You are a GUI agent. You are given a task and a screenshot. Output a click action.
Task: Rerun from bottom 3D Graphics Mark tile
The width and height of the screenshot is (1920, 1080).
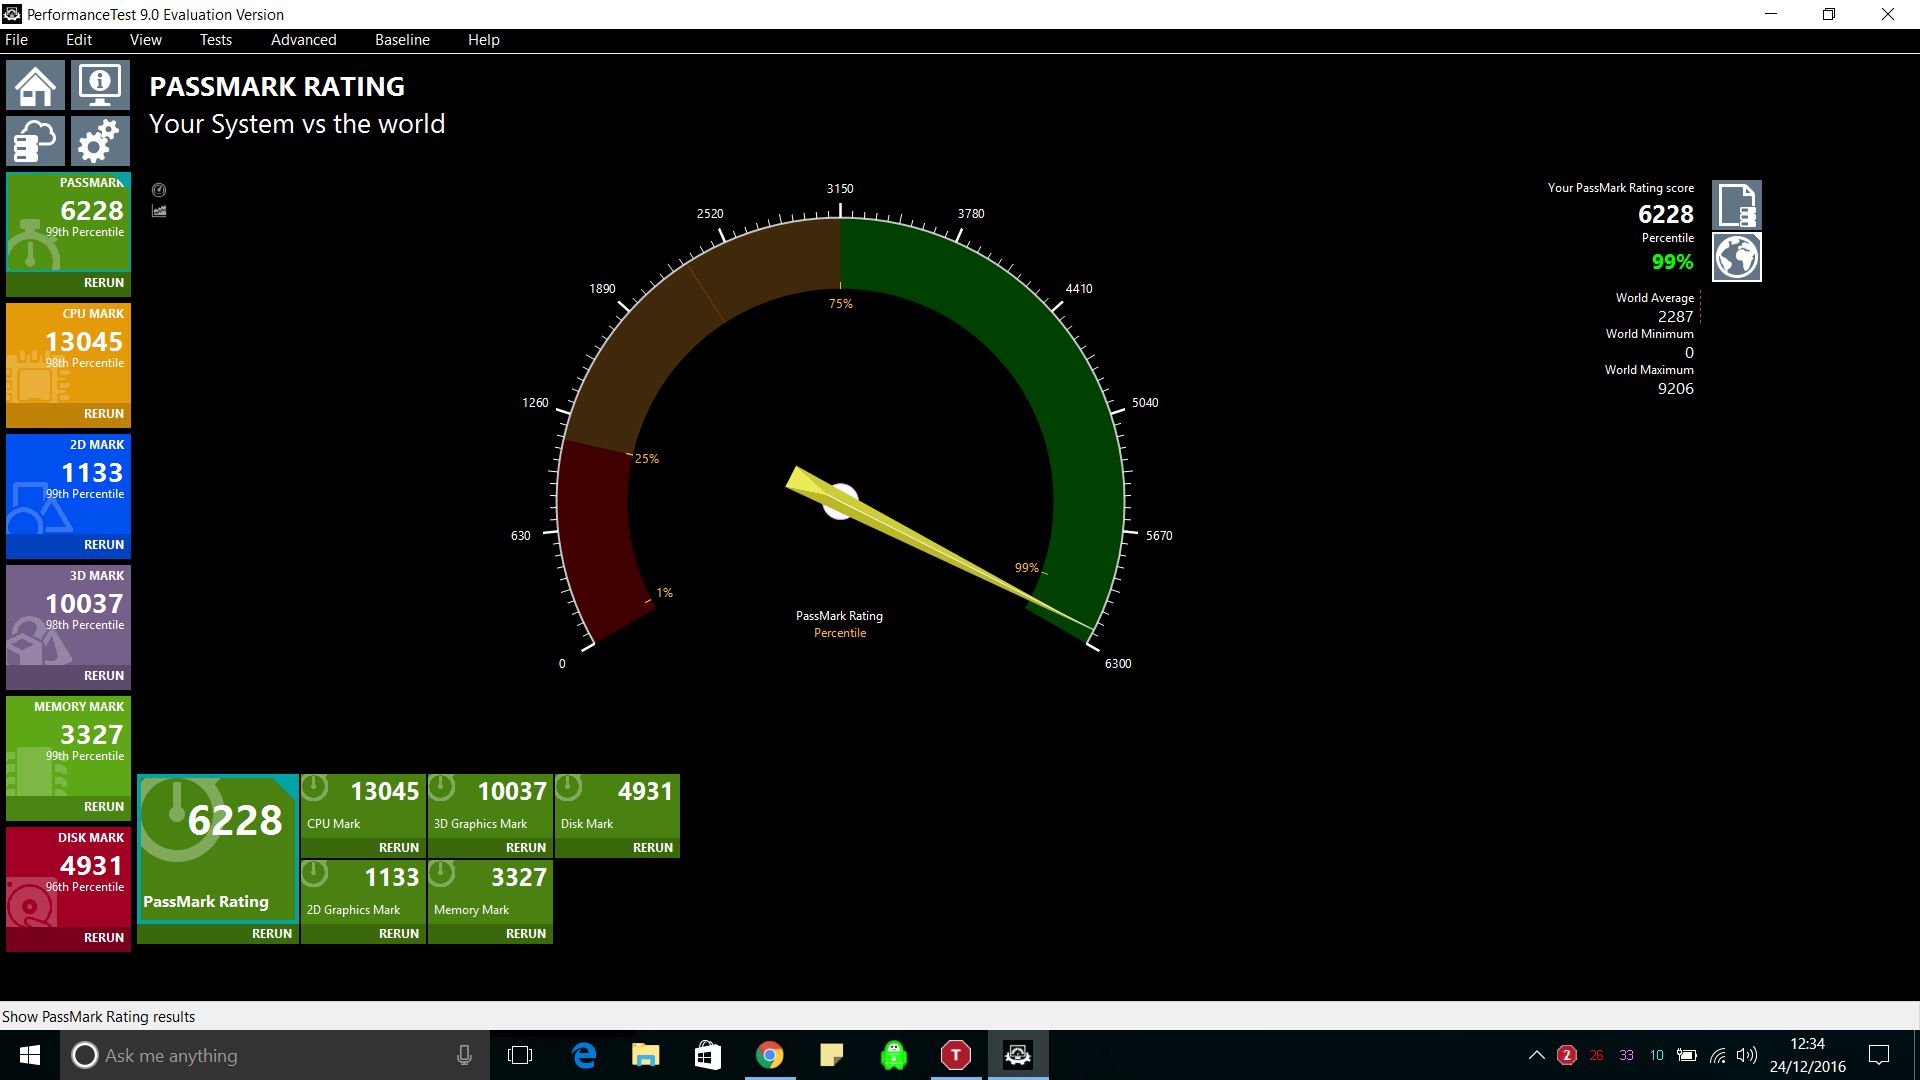click(526, 848)
